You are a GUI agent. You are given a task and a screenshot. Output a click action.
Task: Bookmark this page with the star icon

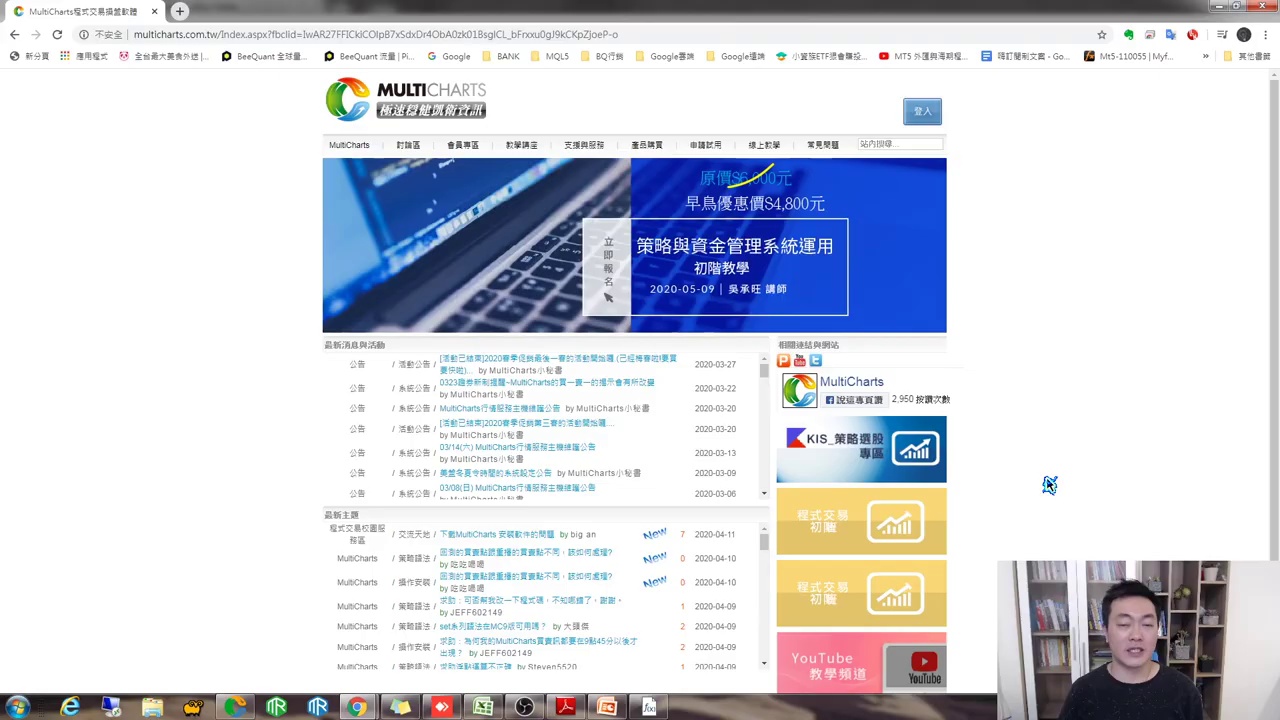(1101, 34)
